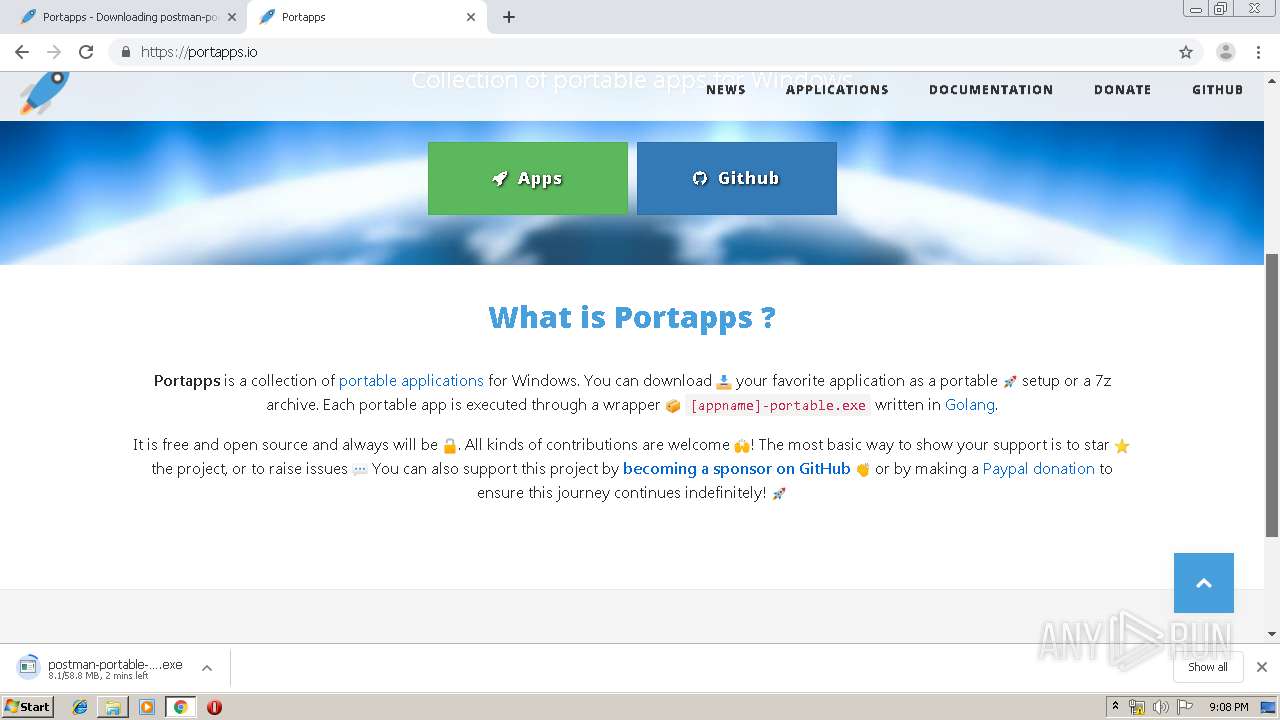Viewport: 1280px width, 720px height.
Task: Open the Windows Start button
Action: (28, 706)
